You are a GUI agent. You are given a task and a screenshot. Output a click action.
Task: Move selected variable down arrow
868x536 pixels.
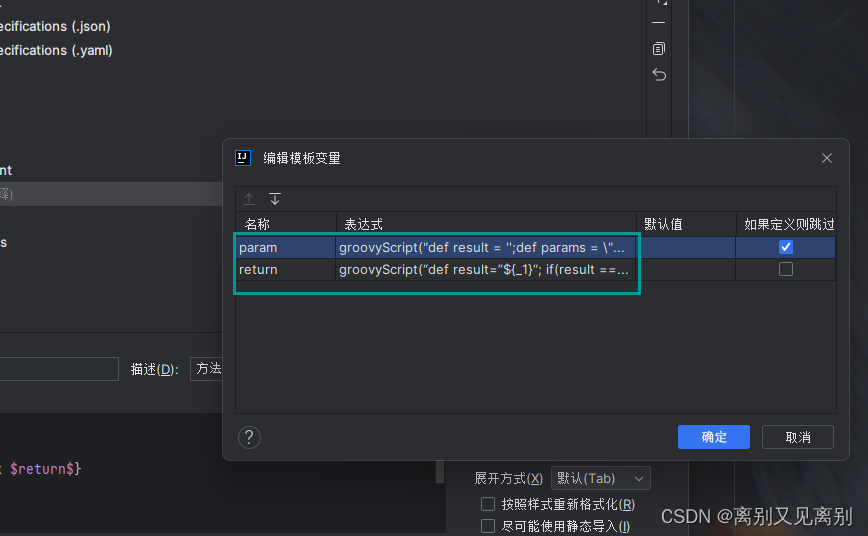point(275,199)
